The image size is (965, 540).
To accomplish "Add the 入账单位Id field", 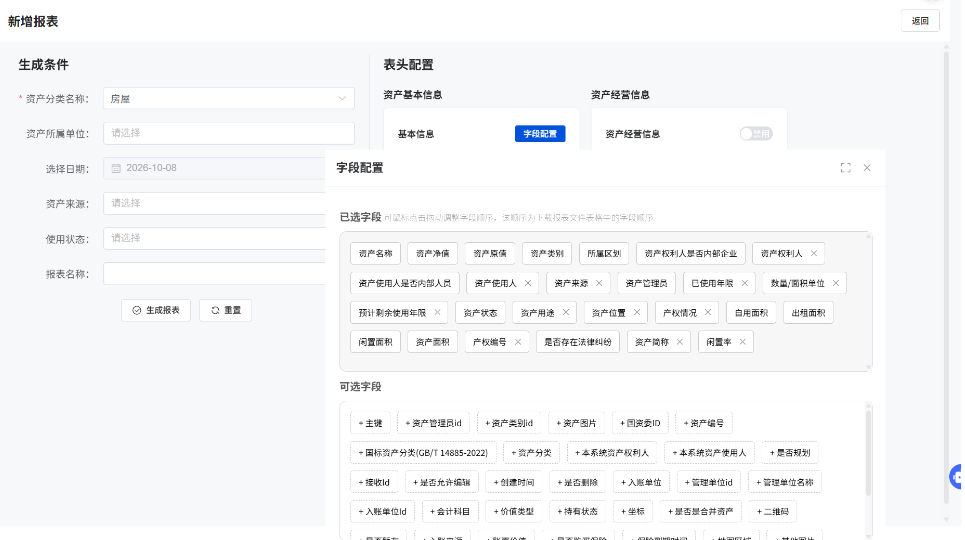I will click(383, 512).
